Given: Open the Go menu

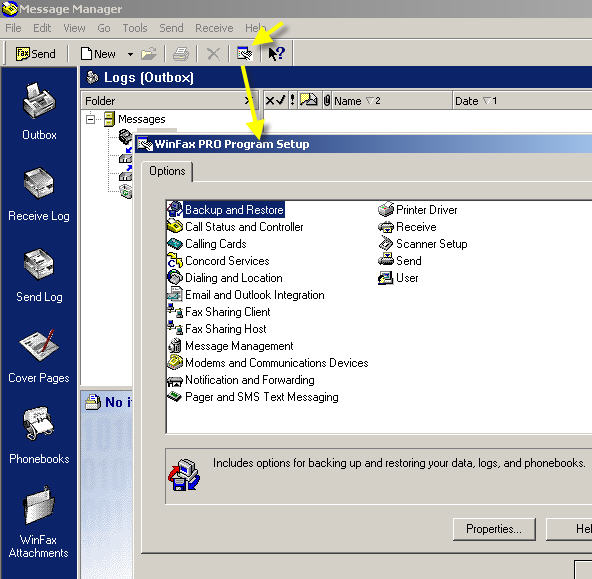Looking at the screenshot, I should (104, 28).
